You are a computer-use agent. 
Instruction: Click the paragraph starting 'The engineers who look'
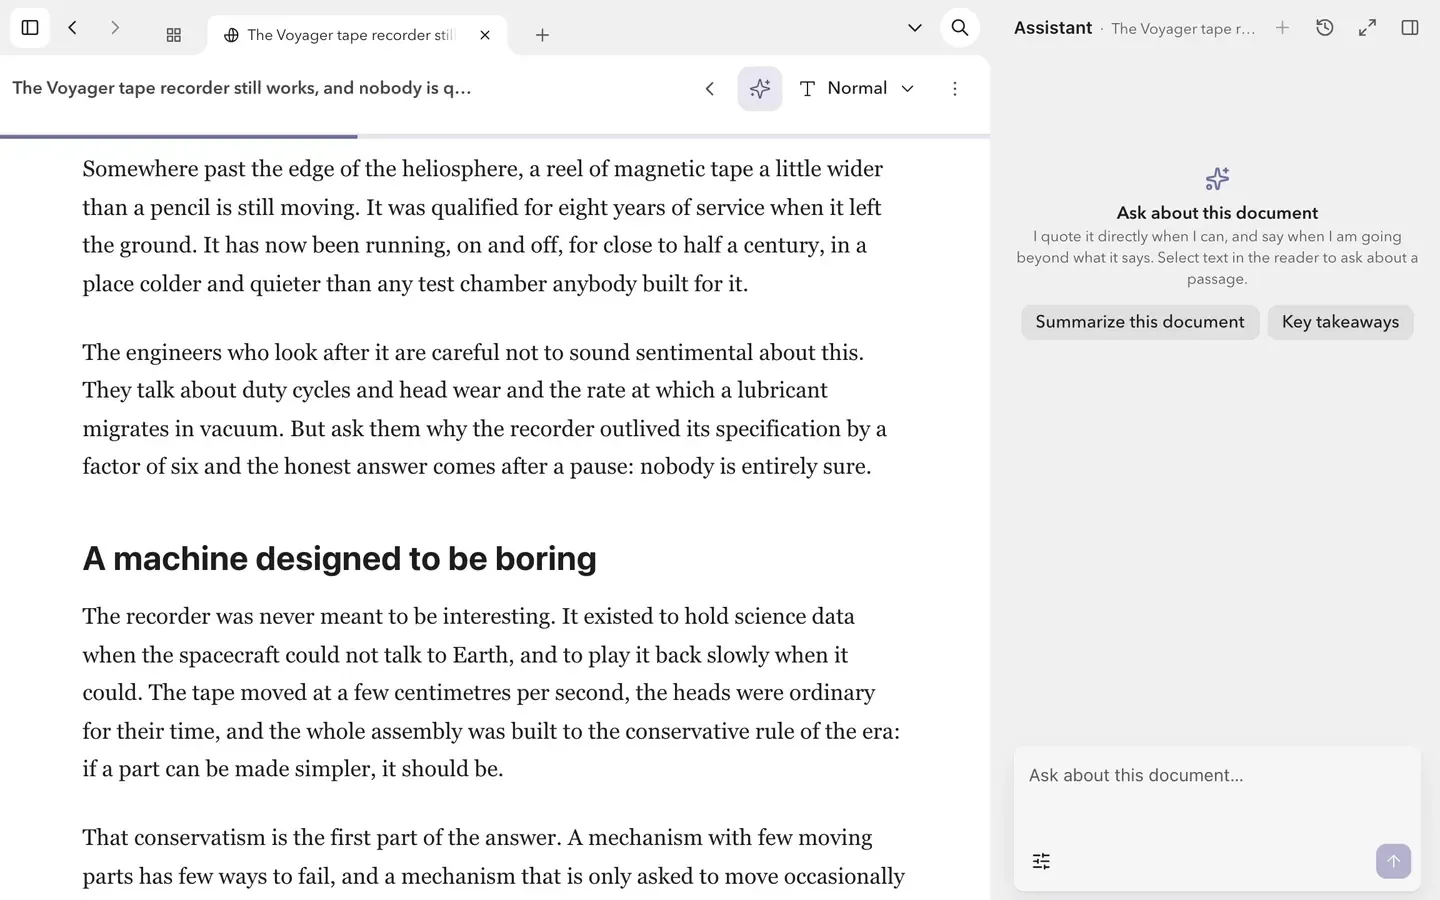(x=484, y=409)
